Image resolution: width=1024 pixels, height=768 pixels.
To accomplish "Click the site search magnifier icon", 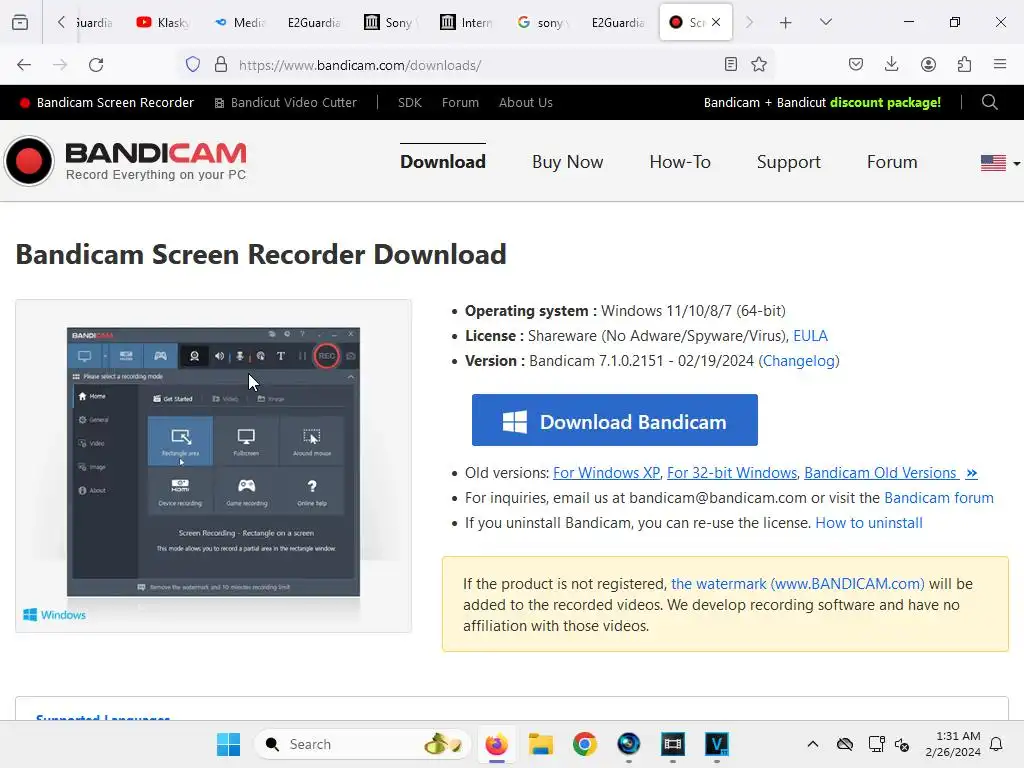I will 989,103.
